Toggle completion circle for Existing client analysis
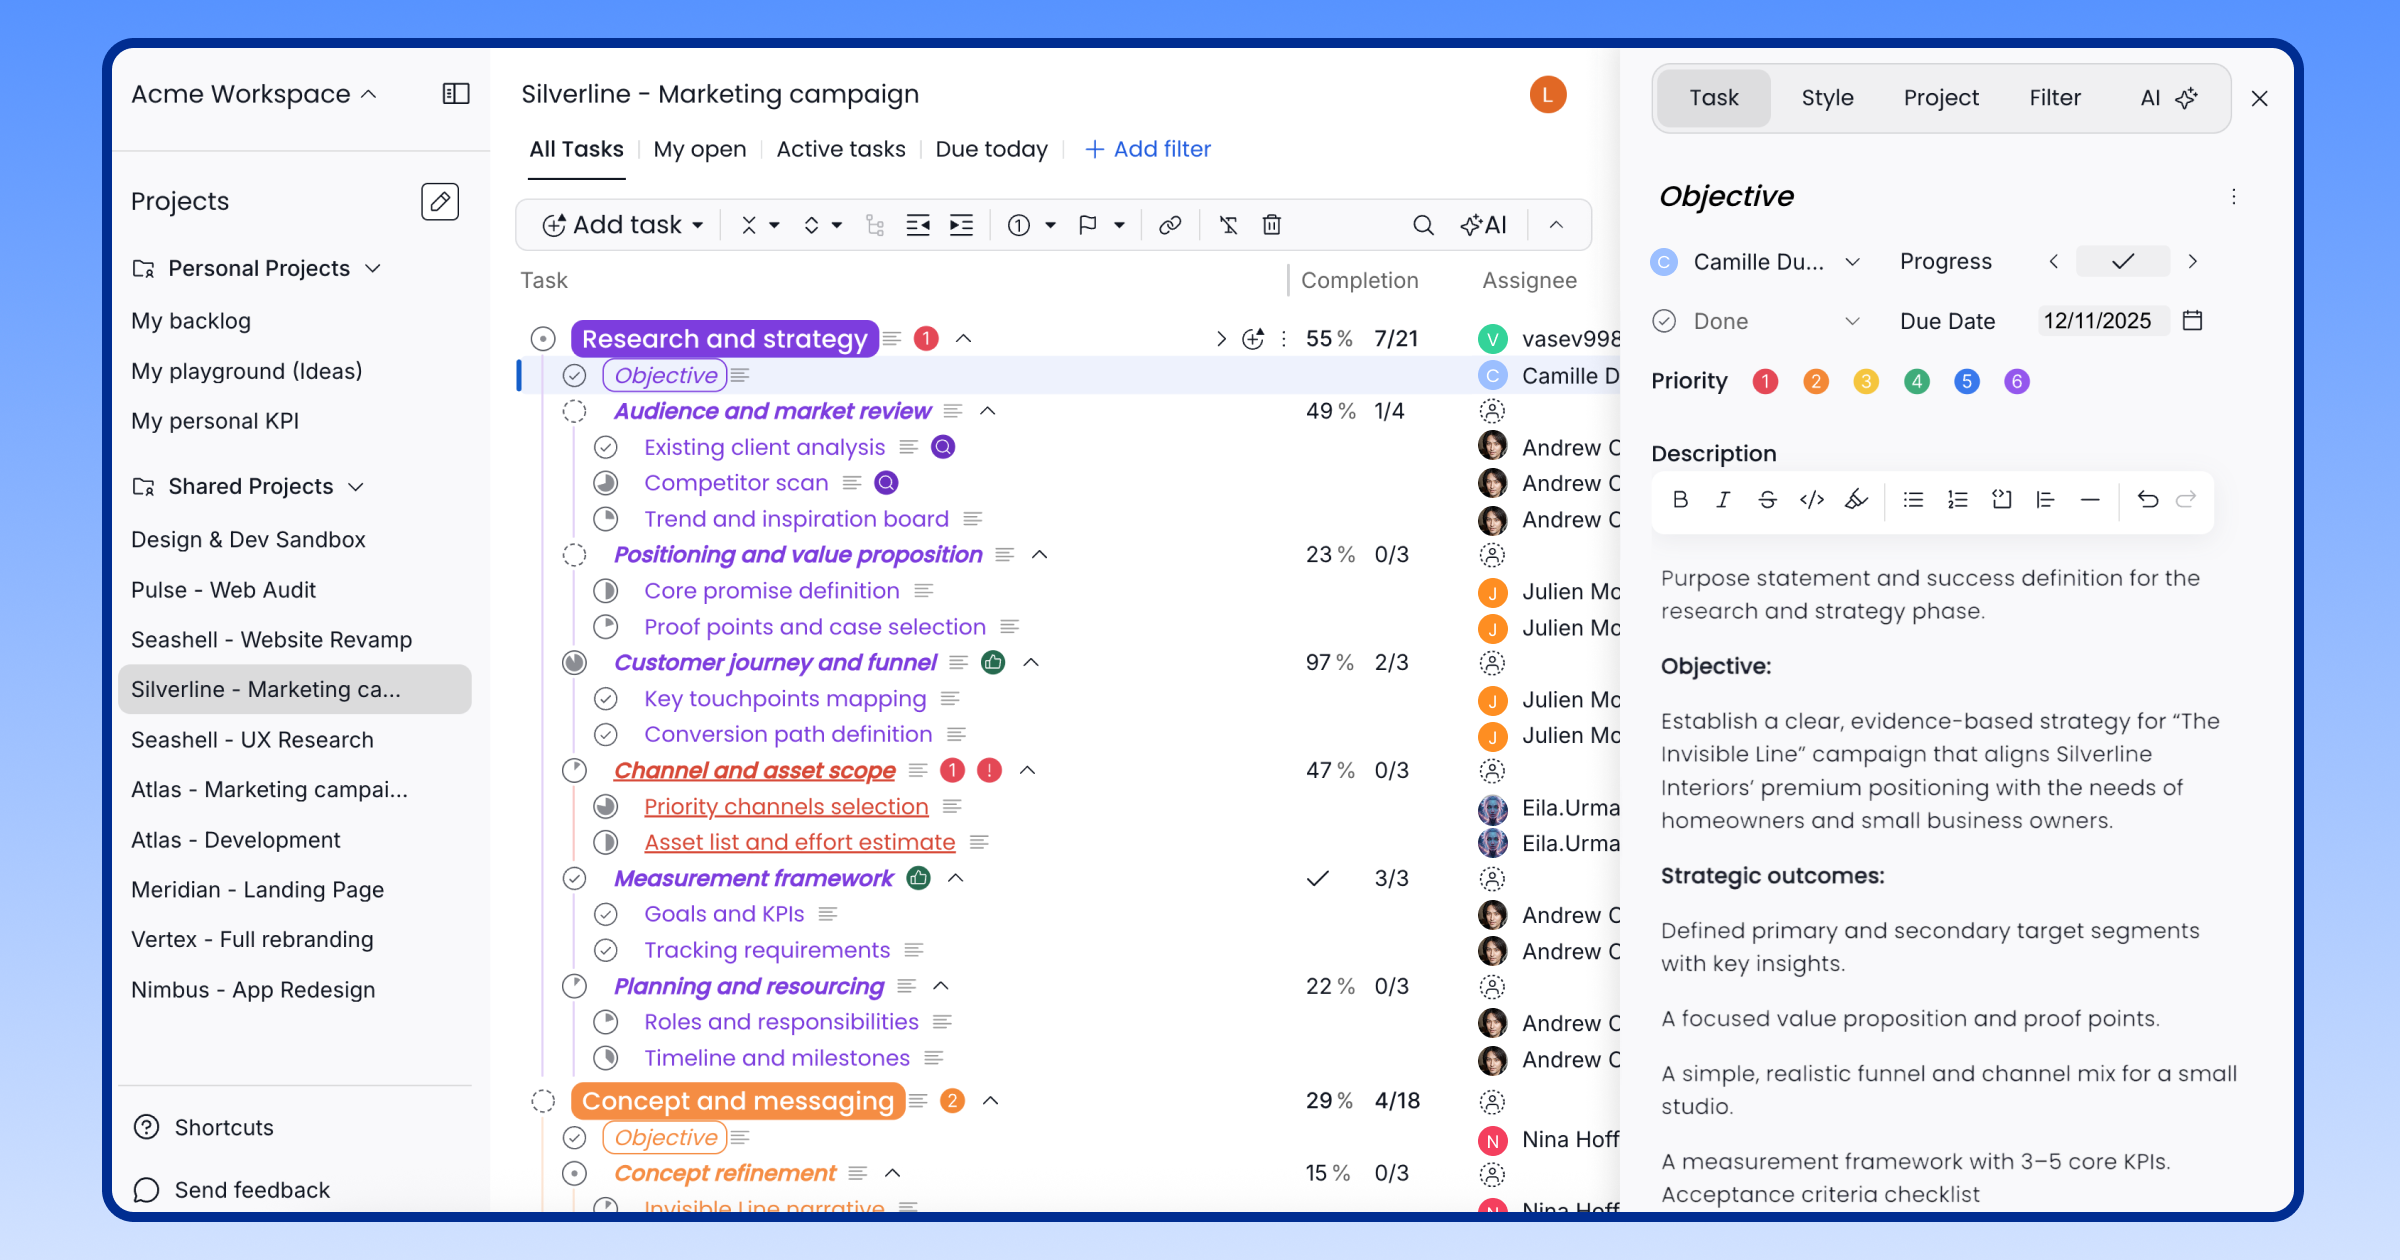The height and width of the screenshot is (1260, 2400). [605, 447]
